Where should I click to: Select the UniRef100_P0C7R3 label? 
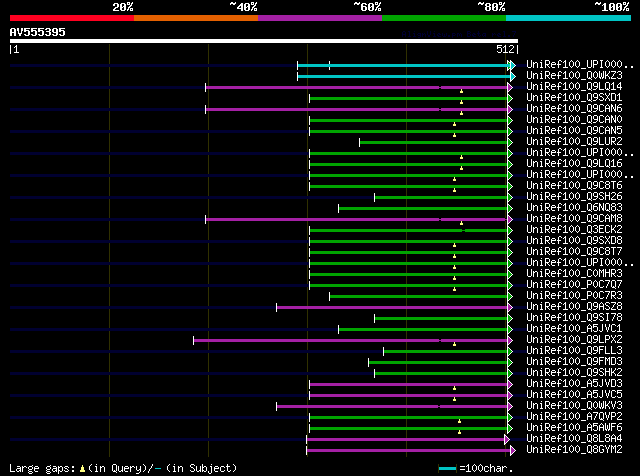574,296
